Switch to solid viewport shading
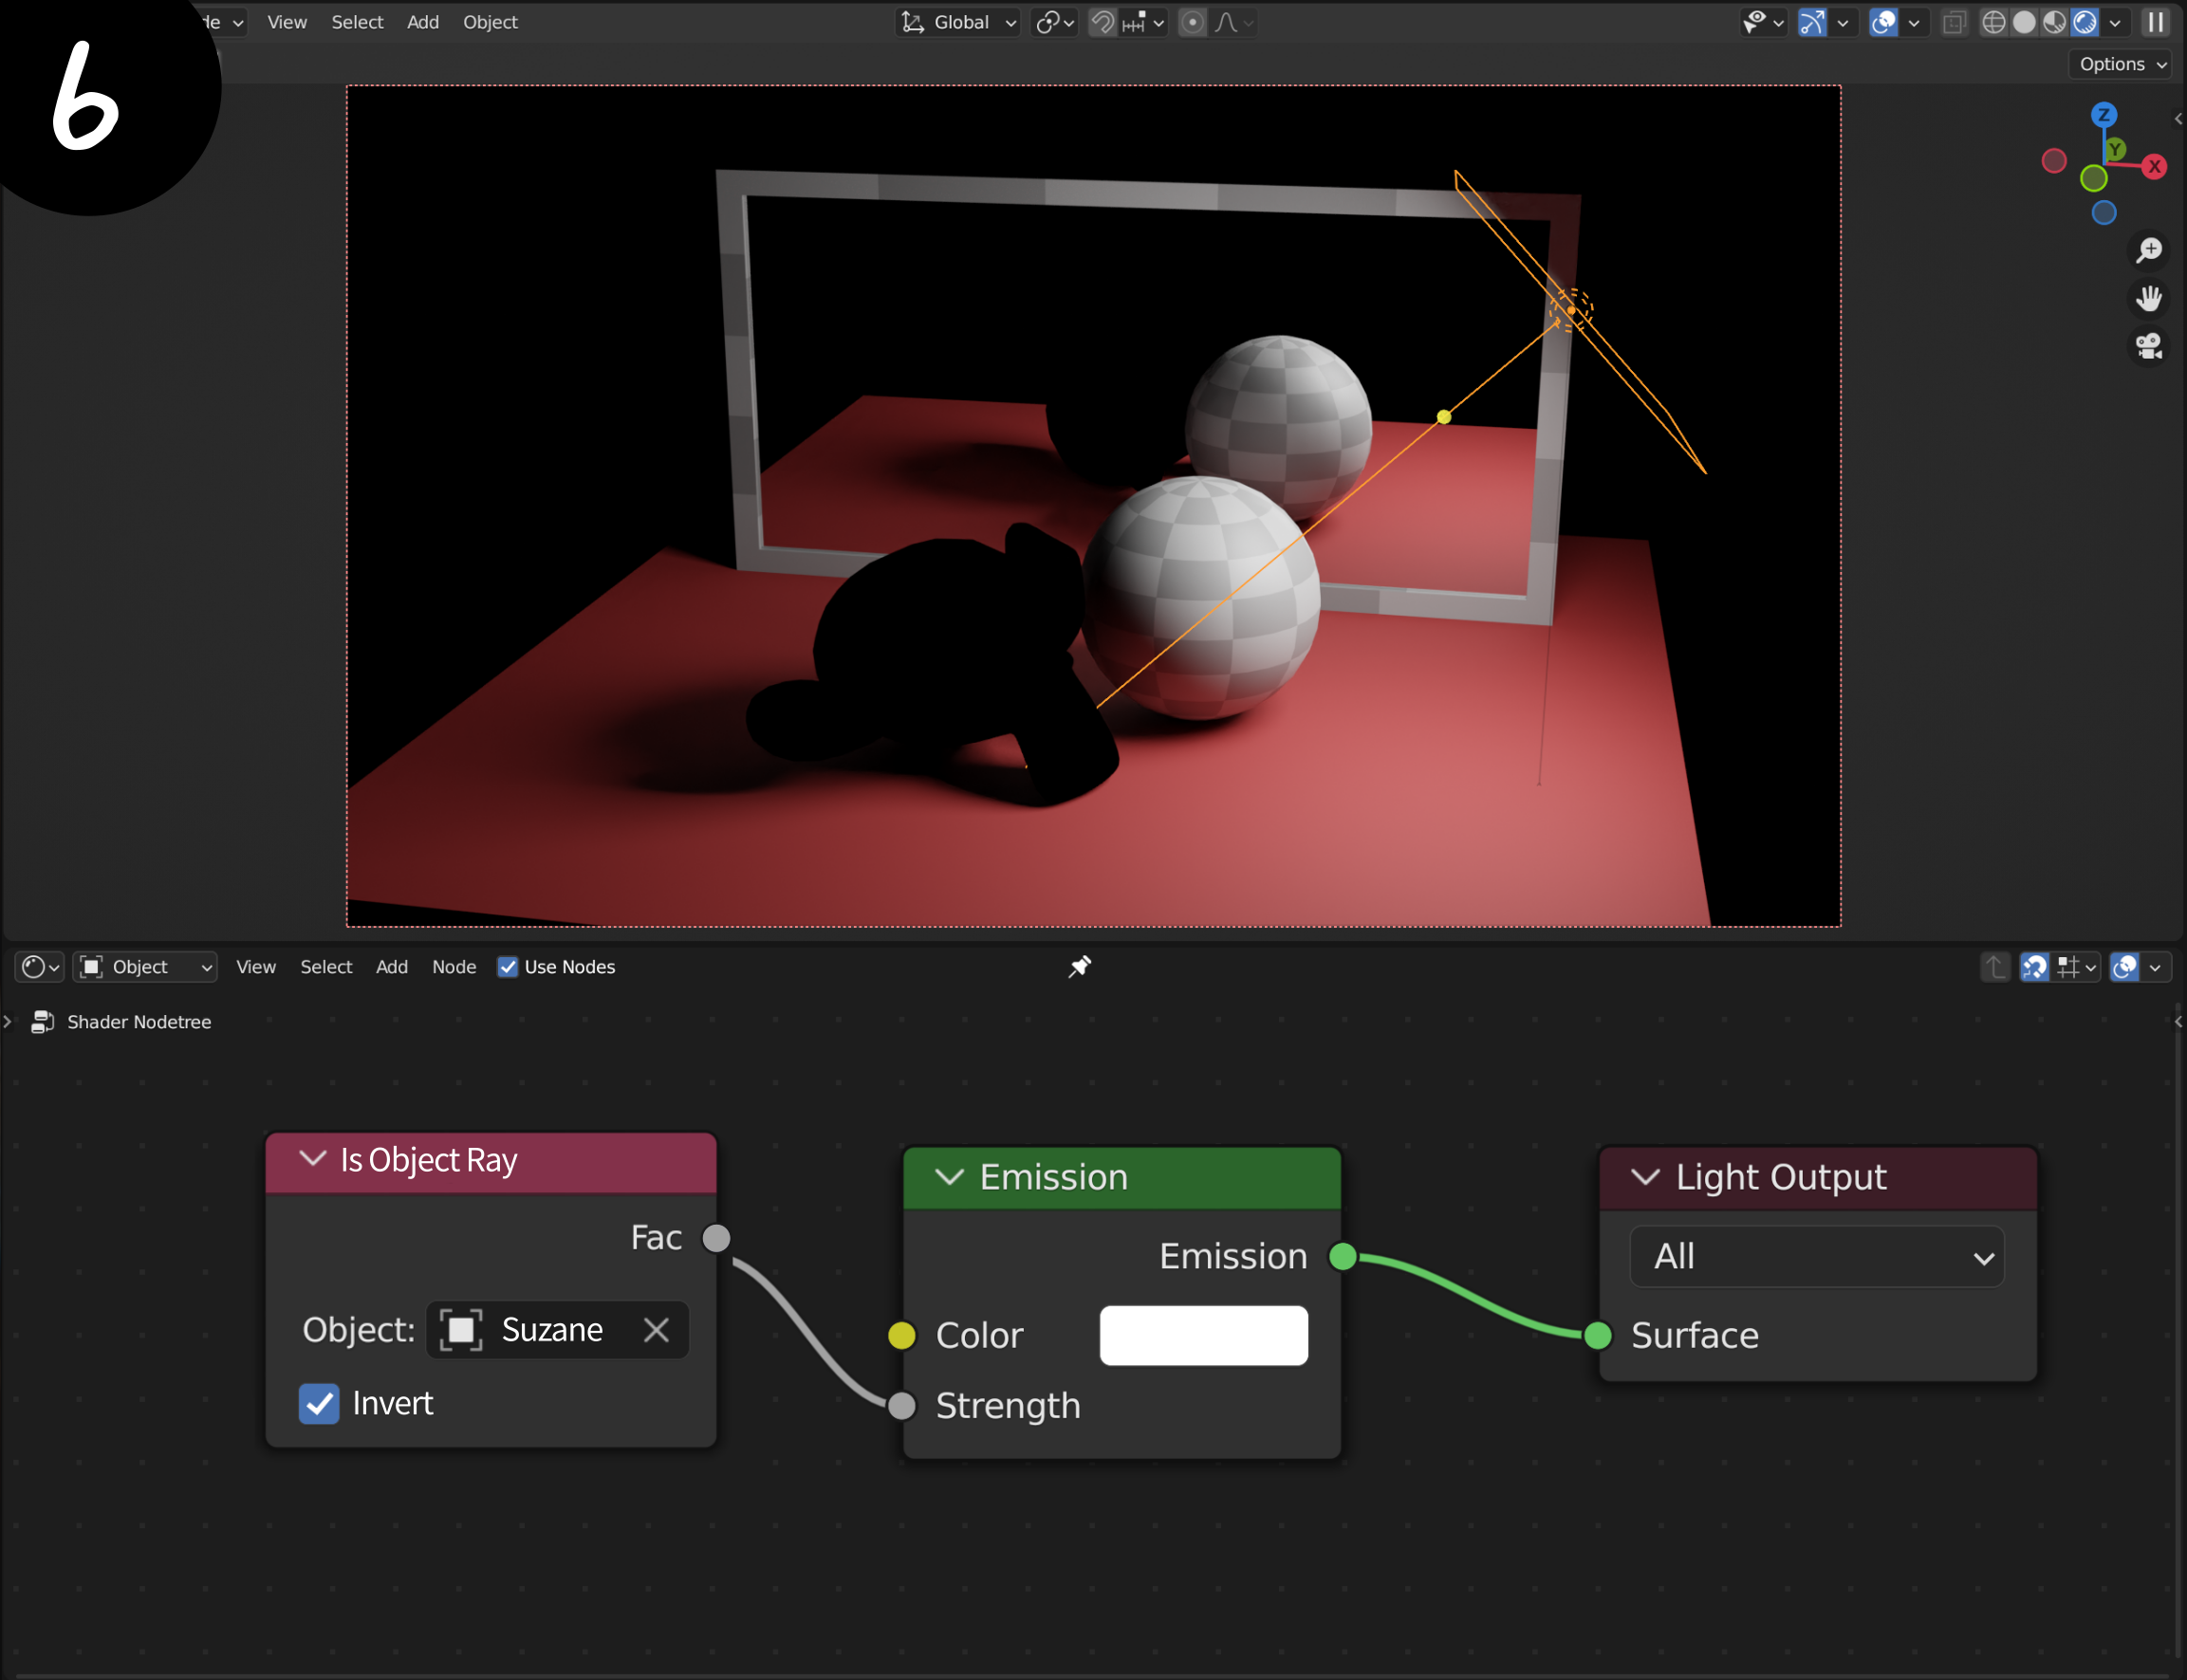Screen dimensions: 2187x1680 pyautogui.click(x=2024, y=22)
